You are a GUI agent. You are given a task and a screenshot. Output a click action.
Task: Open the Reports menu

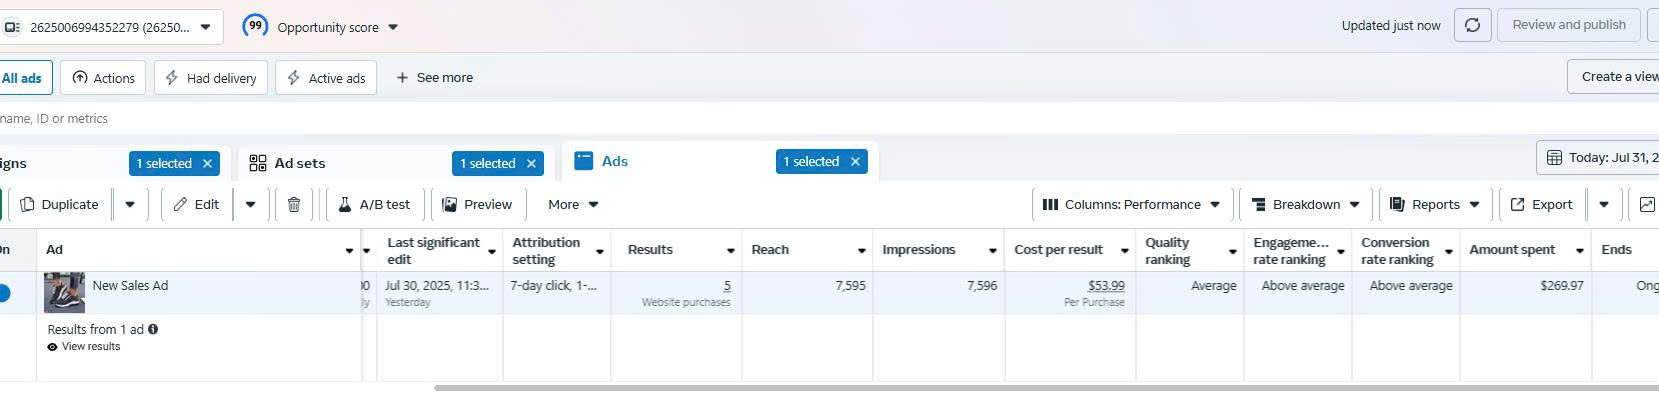tap(1435, 204)
